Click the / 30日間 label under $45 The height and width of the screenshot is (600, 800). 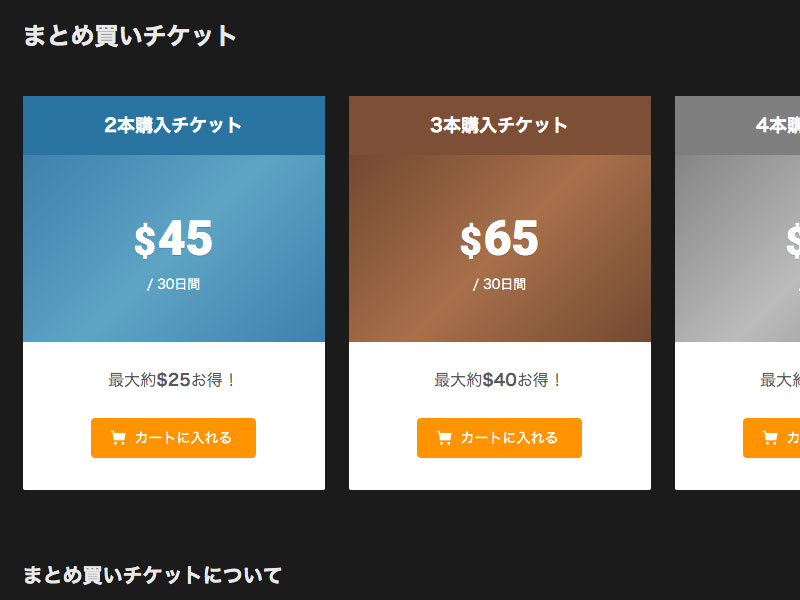[x=173, y=284]
